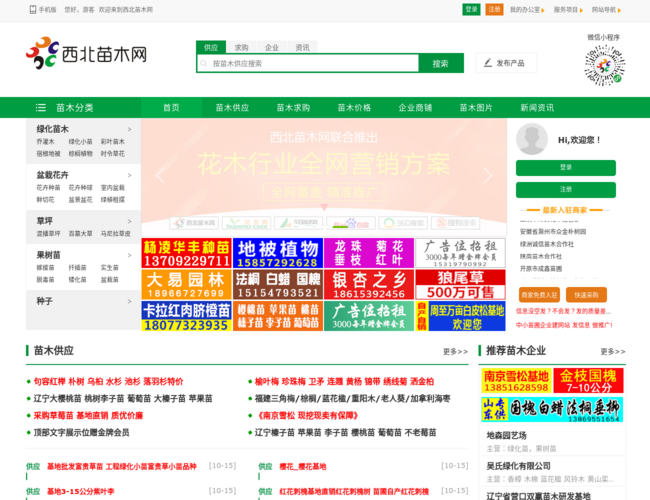Click the 西北苗木网 site logo
The image size is (650, 500).
click(86, 53)
